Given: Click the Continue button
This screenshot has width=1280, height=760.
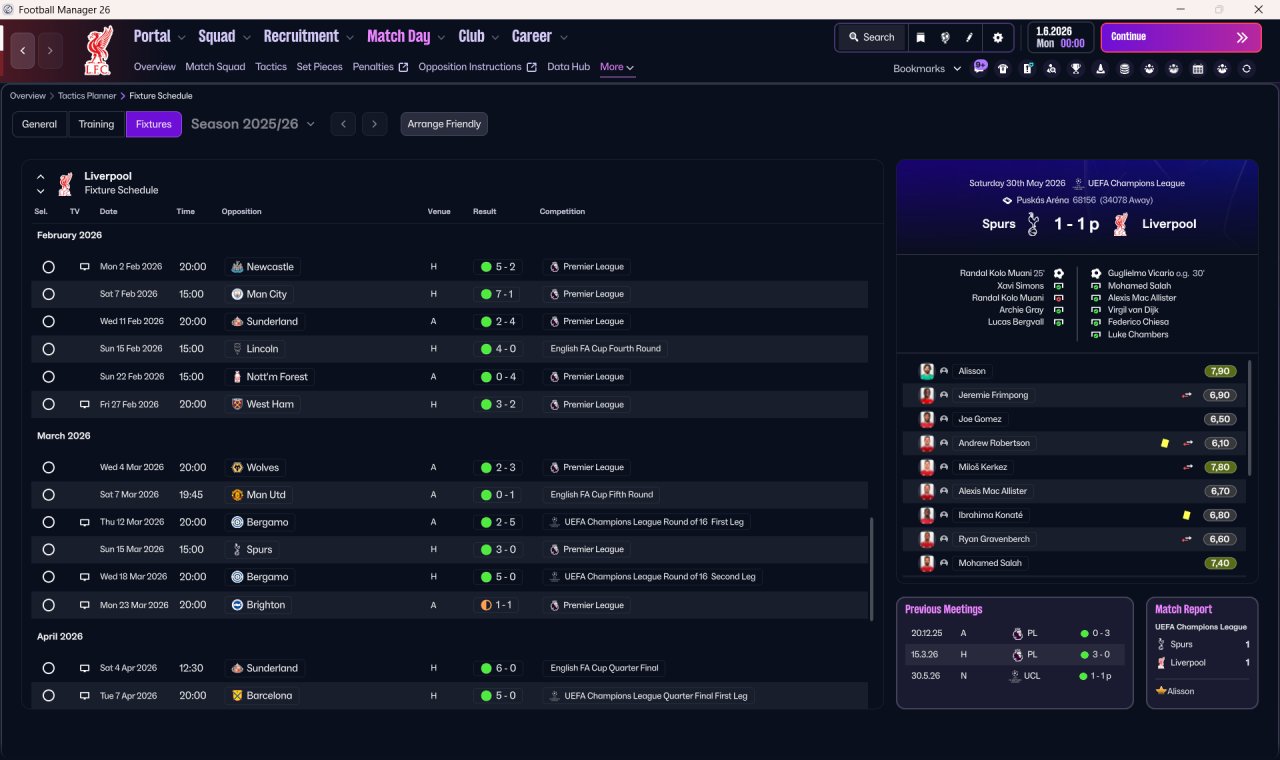Looking at the screenshot, I should (x=1181, y=37).
